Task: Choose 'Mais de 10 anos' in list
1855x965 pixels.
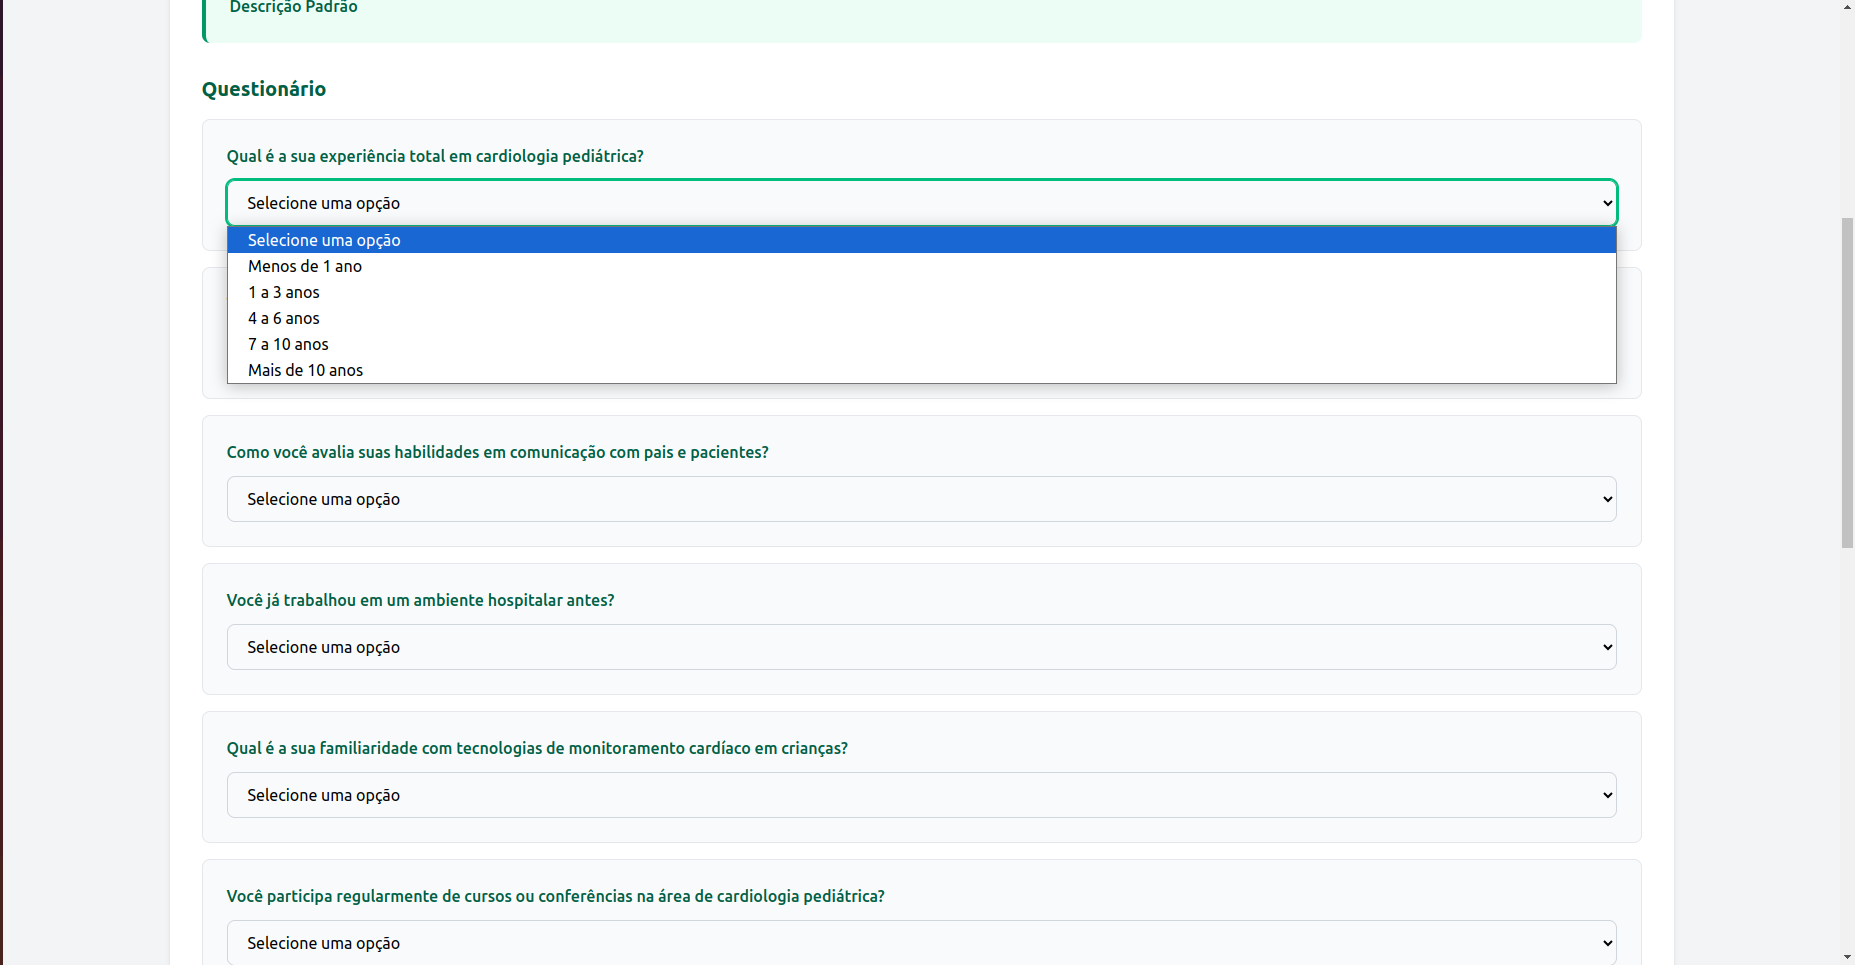Action: pos(305,370)
